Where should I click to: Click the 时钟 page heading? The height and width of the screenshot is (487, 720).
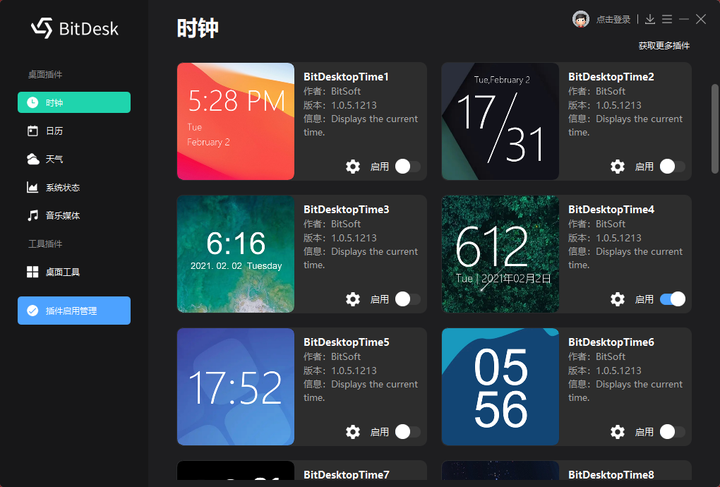pyautogui.click(x=197, y=28)
